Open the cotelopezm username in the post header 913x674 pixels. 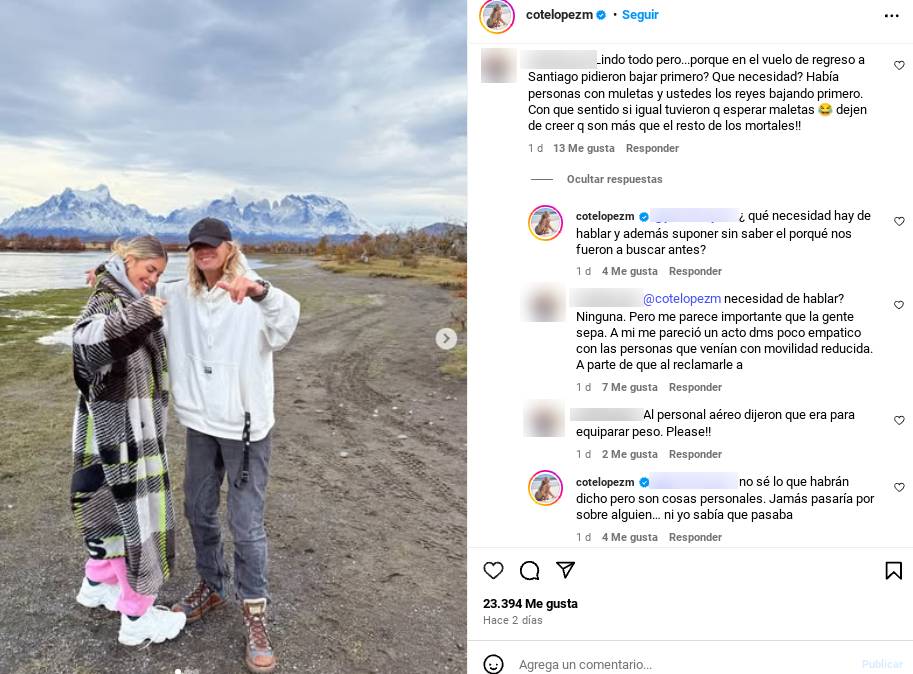[x=559, y=15]
